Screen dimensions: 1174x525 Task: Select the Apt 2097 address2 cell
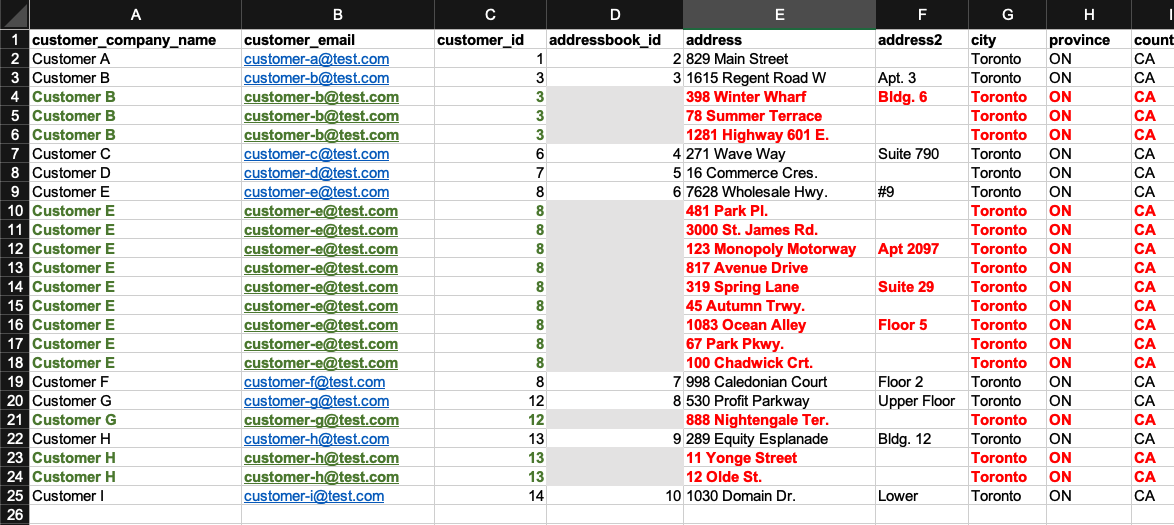tap(922, 249)
